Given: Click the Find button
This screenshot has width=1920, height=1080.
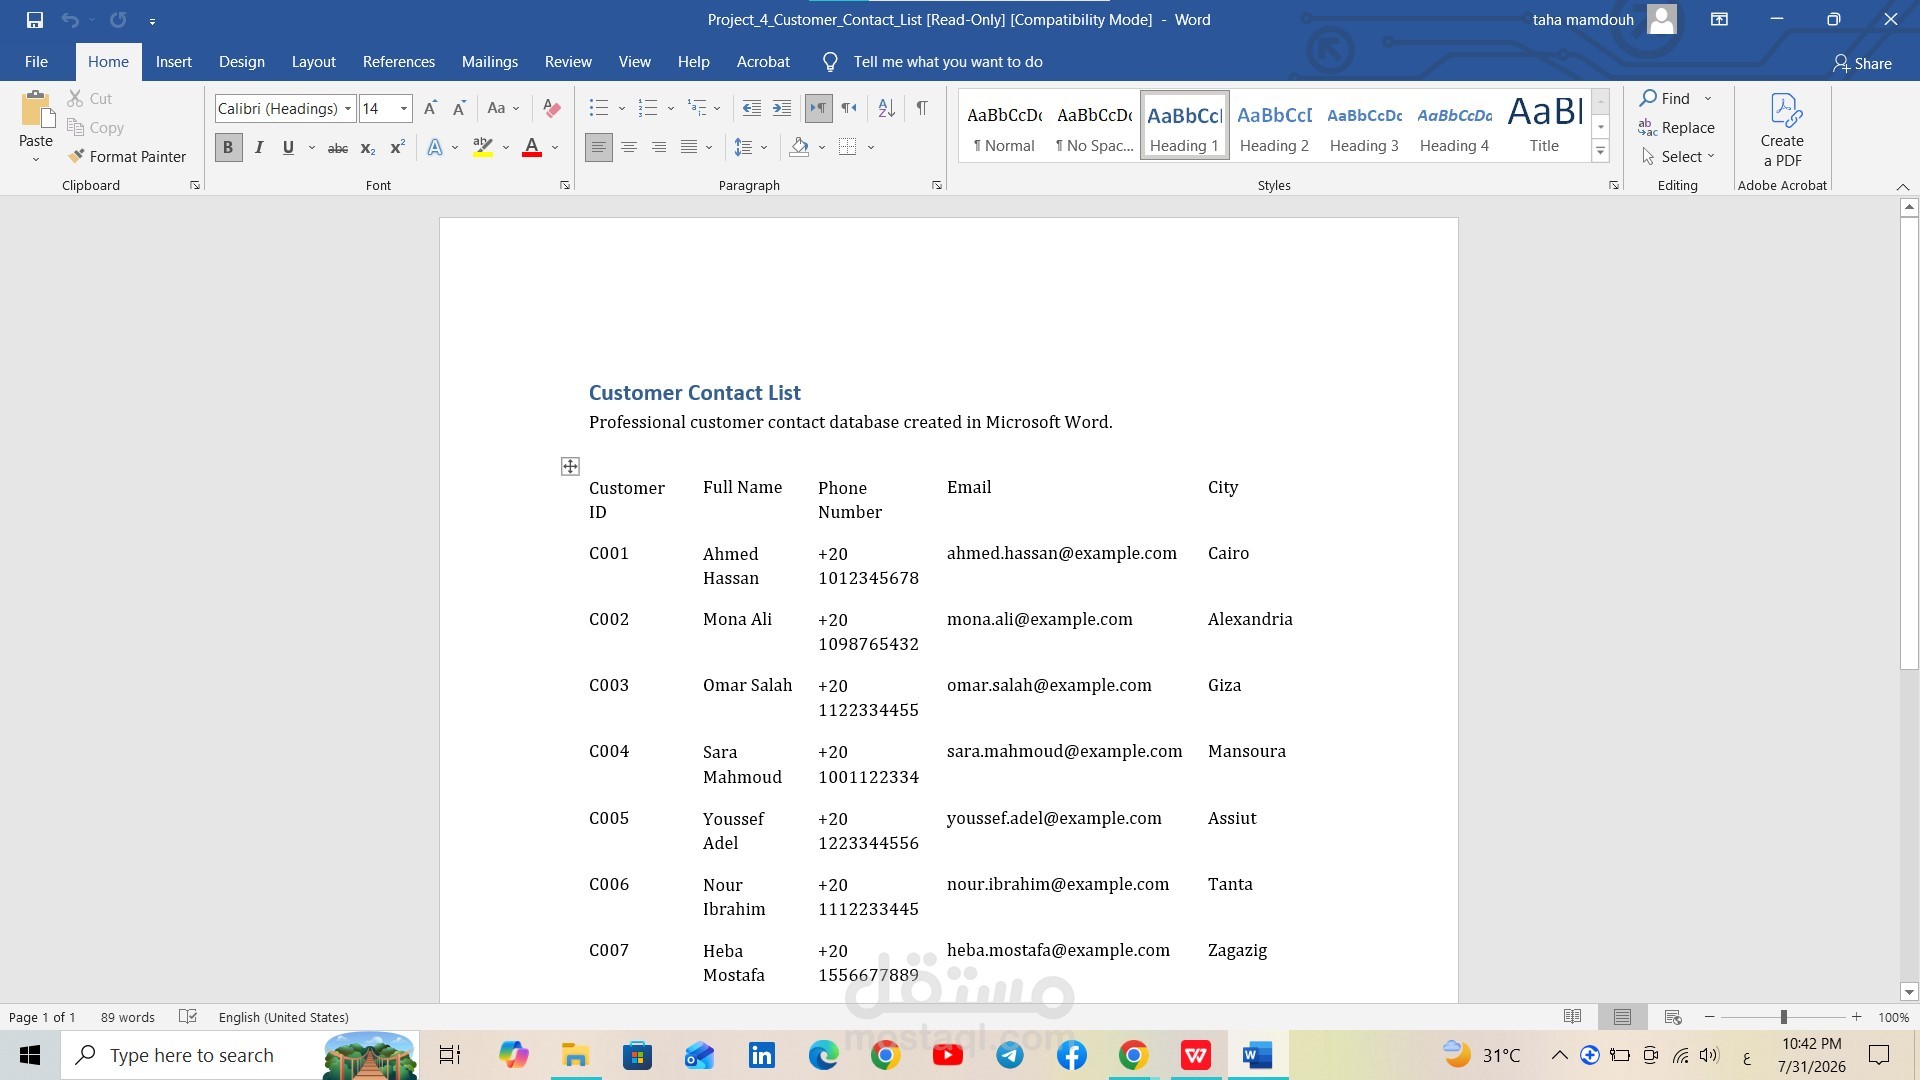Looking at the screenshot, I should point(1665,98).
